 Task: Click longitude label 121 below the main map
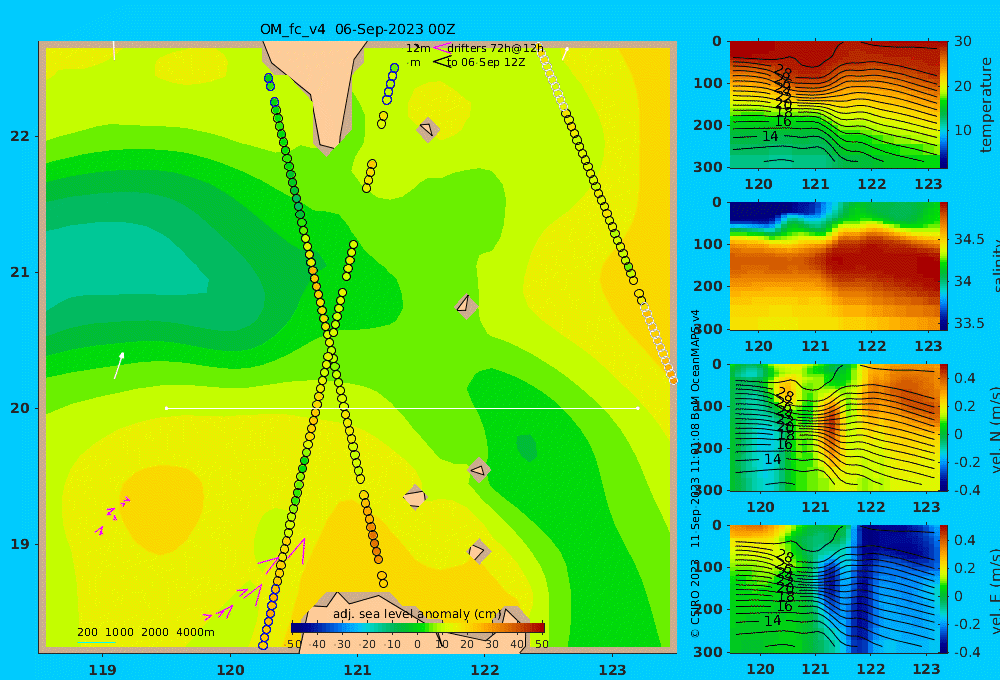coord(357,670)
